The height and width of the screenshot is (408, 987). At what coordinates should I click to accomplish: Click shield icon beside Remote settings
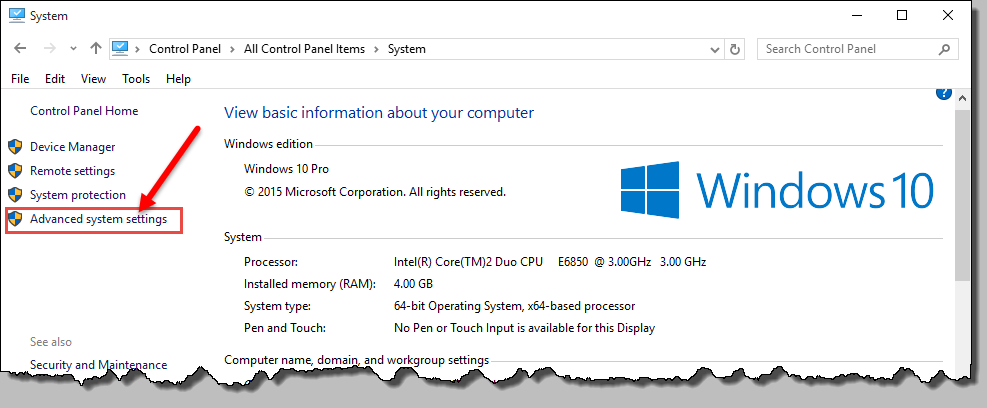(15, 171)
